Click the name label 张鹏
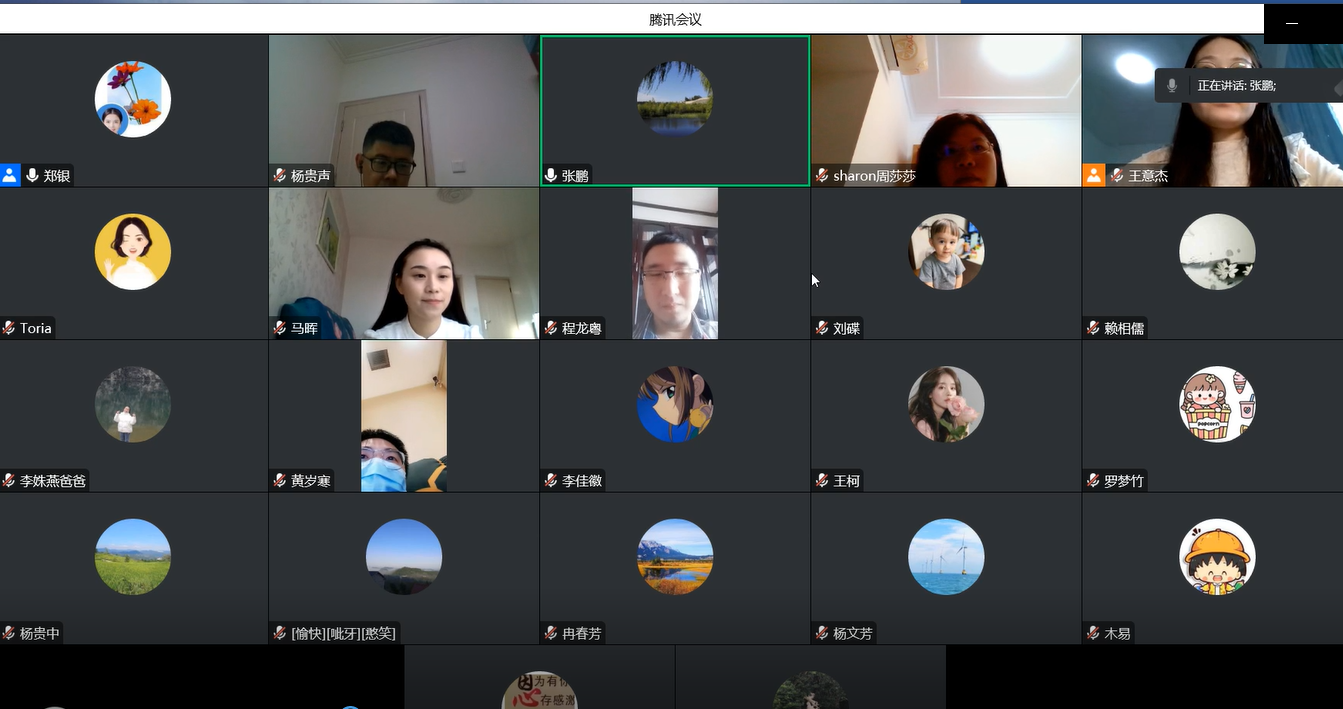 tap(575, 176)
